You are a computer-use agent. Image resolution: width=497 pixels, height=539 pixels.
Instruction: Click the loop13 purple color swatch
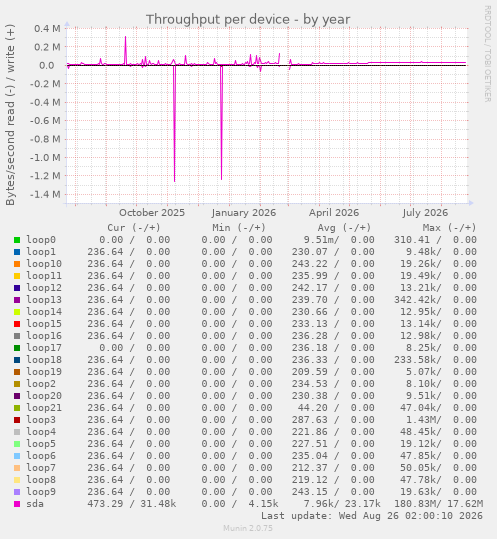point(17,300)
